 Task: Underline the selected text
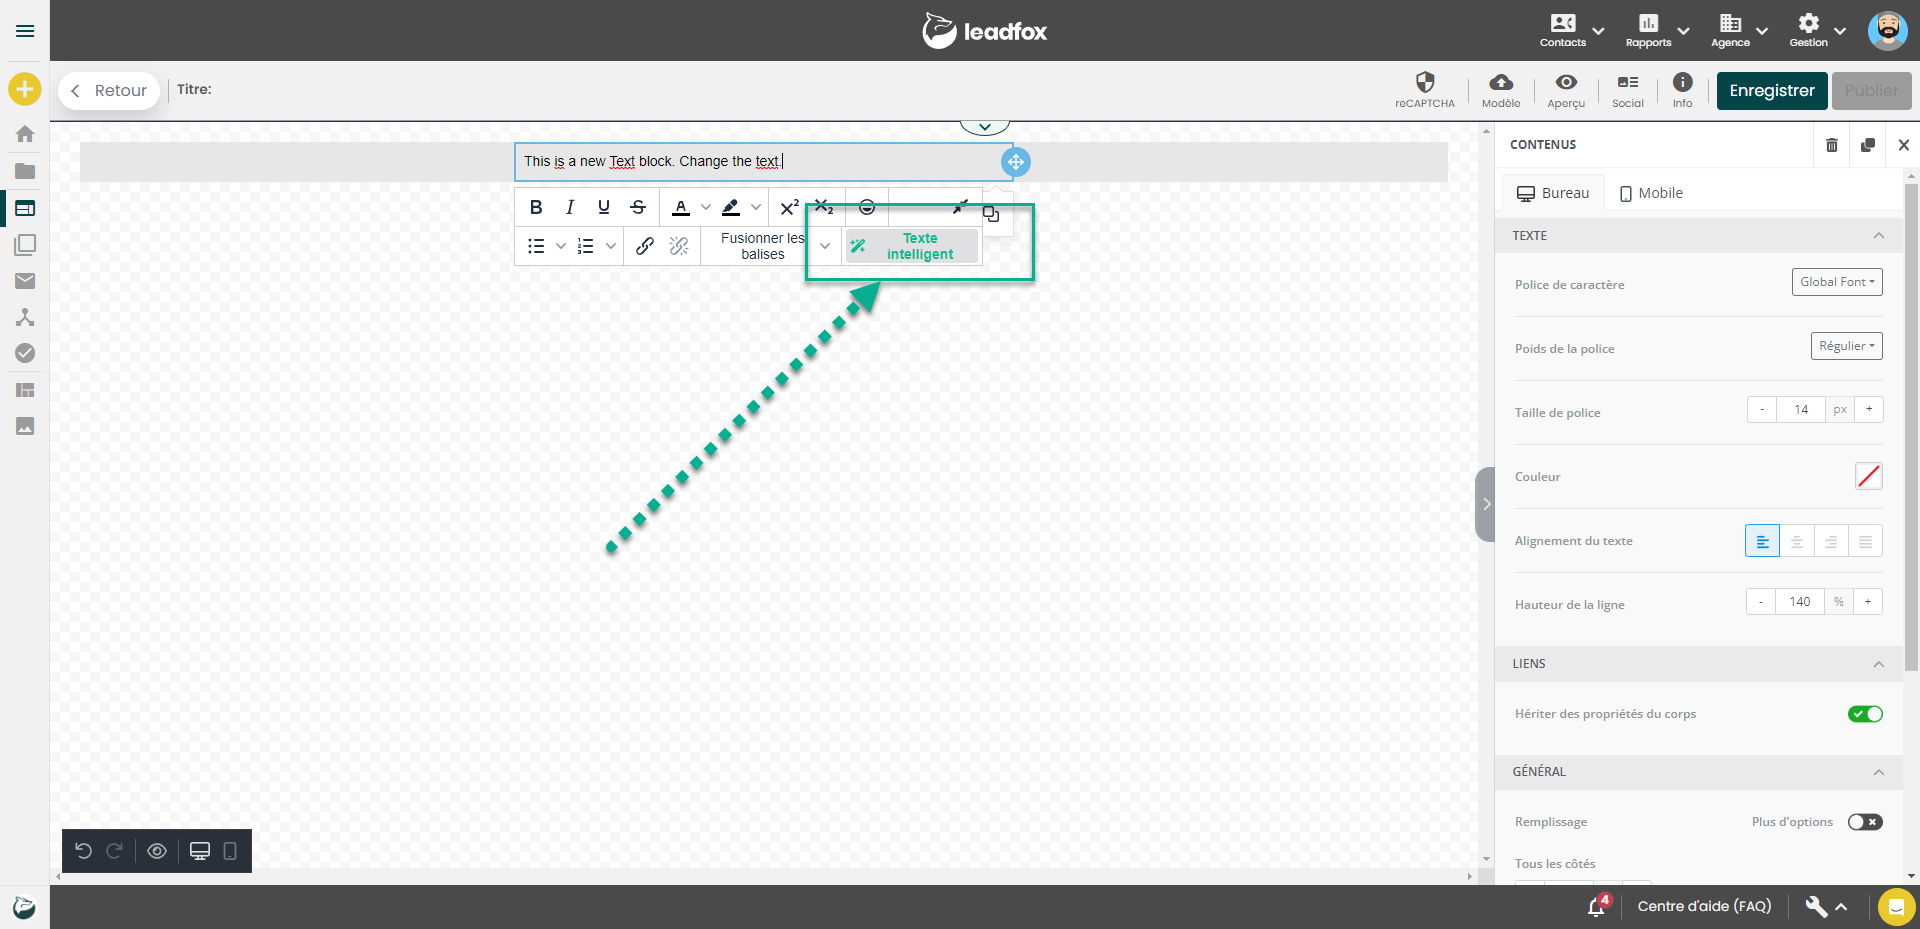coord(604,207)
